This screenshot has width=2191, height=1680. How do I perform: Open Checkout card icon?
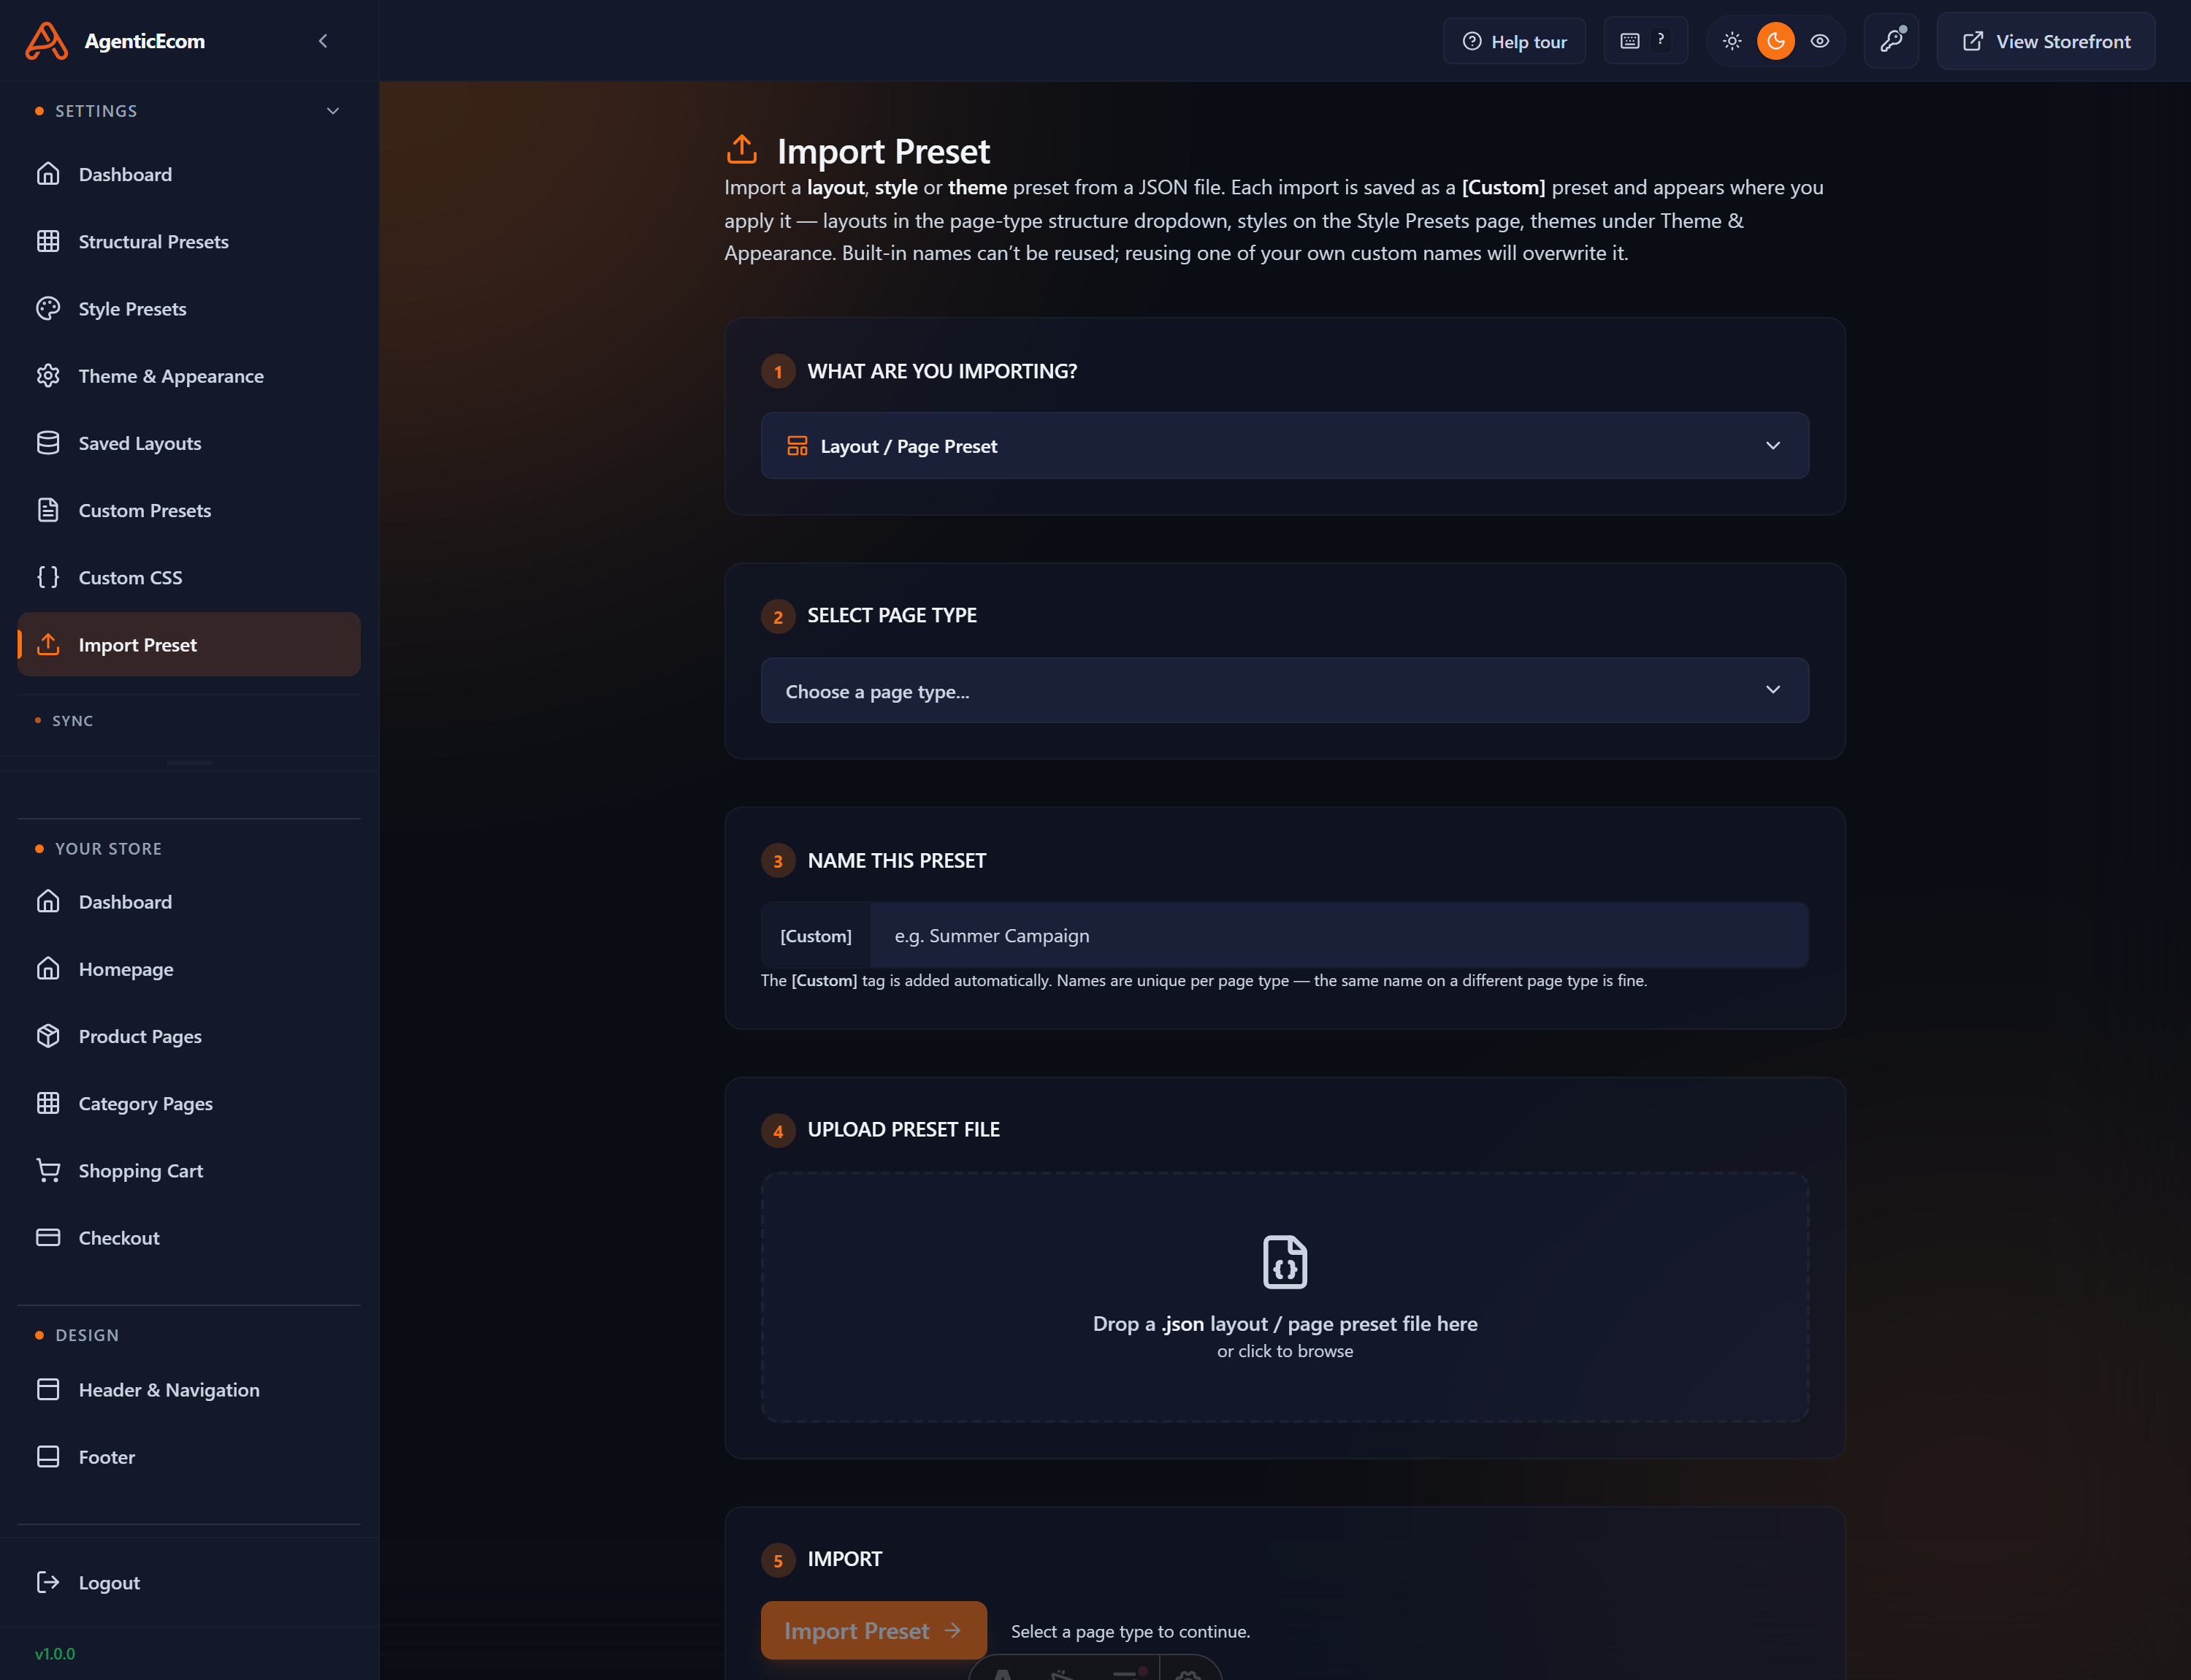click(x=48, y=1237)
